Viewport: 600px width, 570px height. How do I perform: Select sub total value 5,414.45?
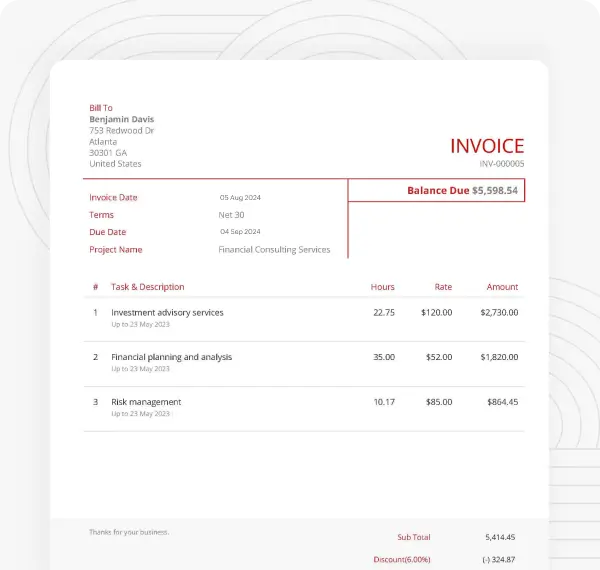tap(500, 537)
